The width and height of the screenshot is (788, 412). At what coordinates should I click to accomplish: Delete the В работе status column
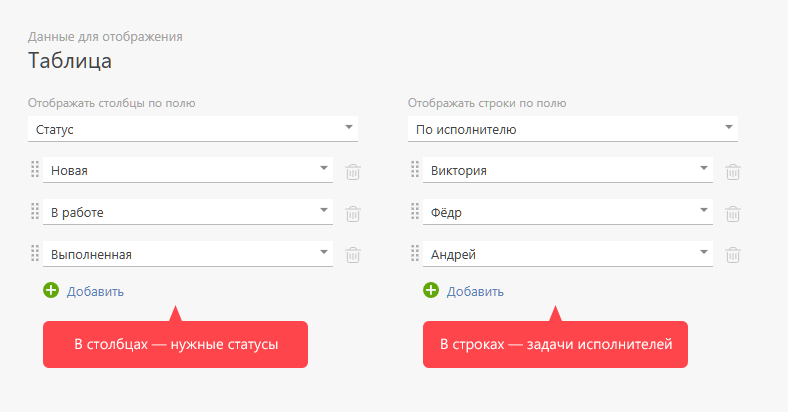353,214
